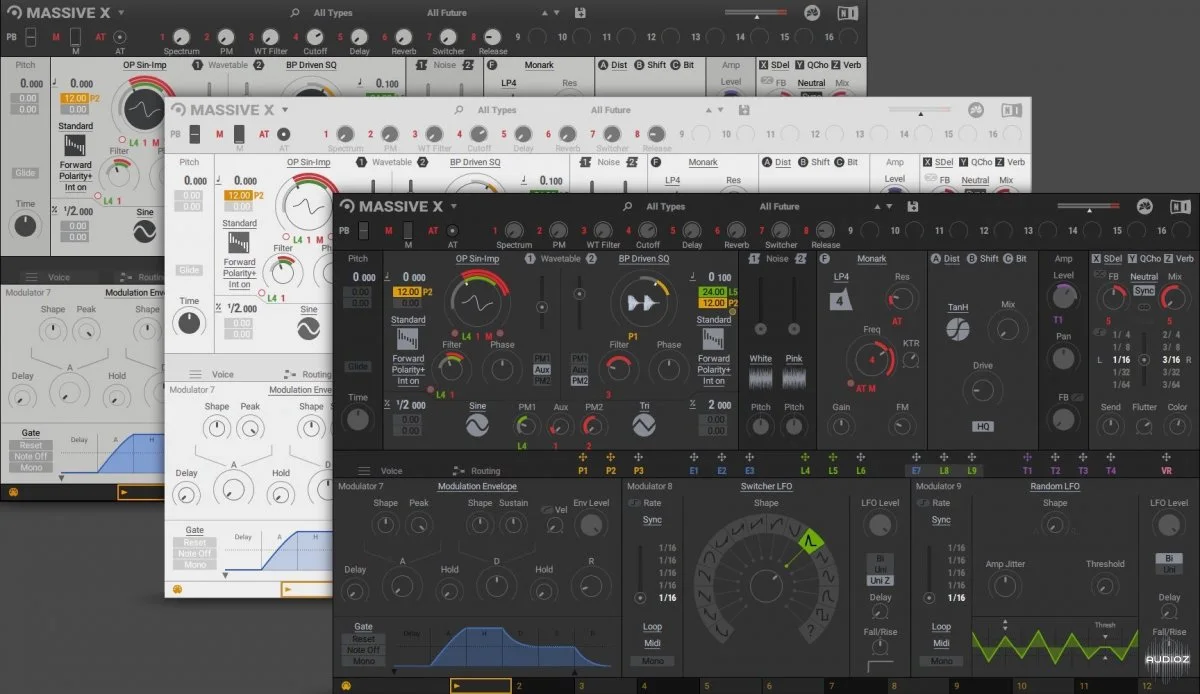Click Loop in the Modulator 8 panel
This screenshot has height=694, width=1200.
pos(652,628)
